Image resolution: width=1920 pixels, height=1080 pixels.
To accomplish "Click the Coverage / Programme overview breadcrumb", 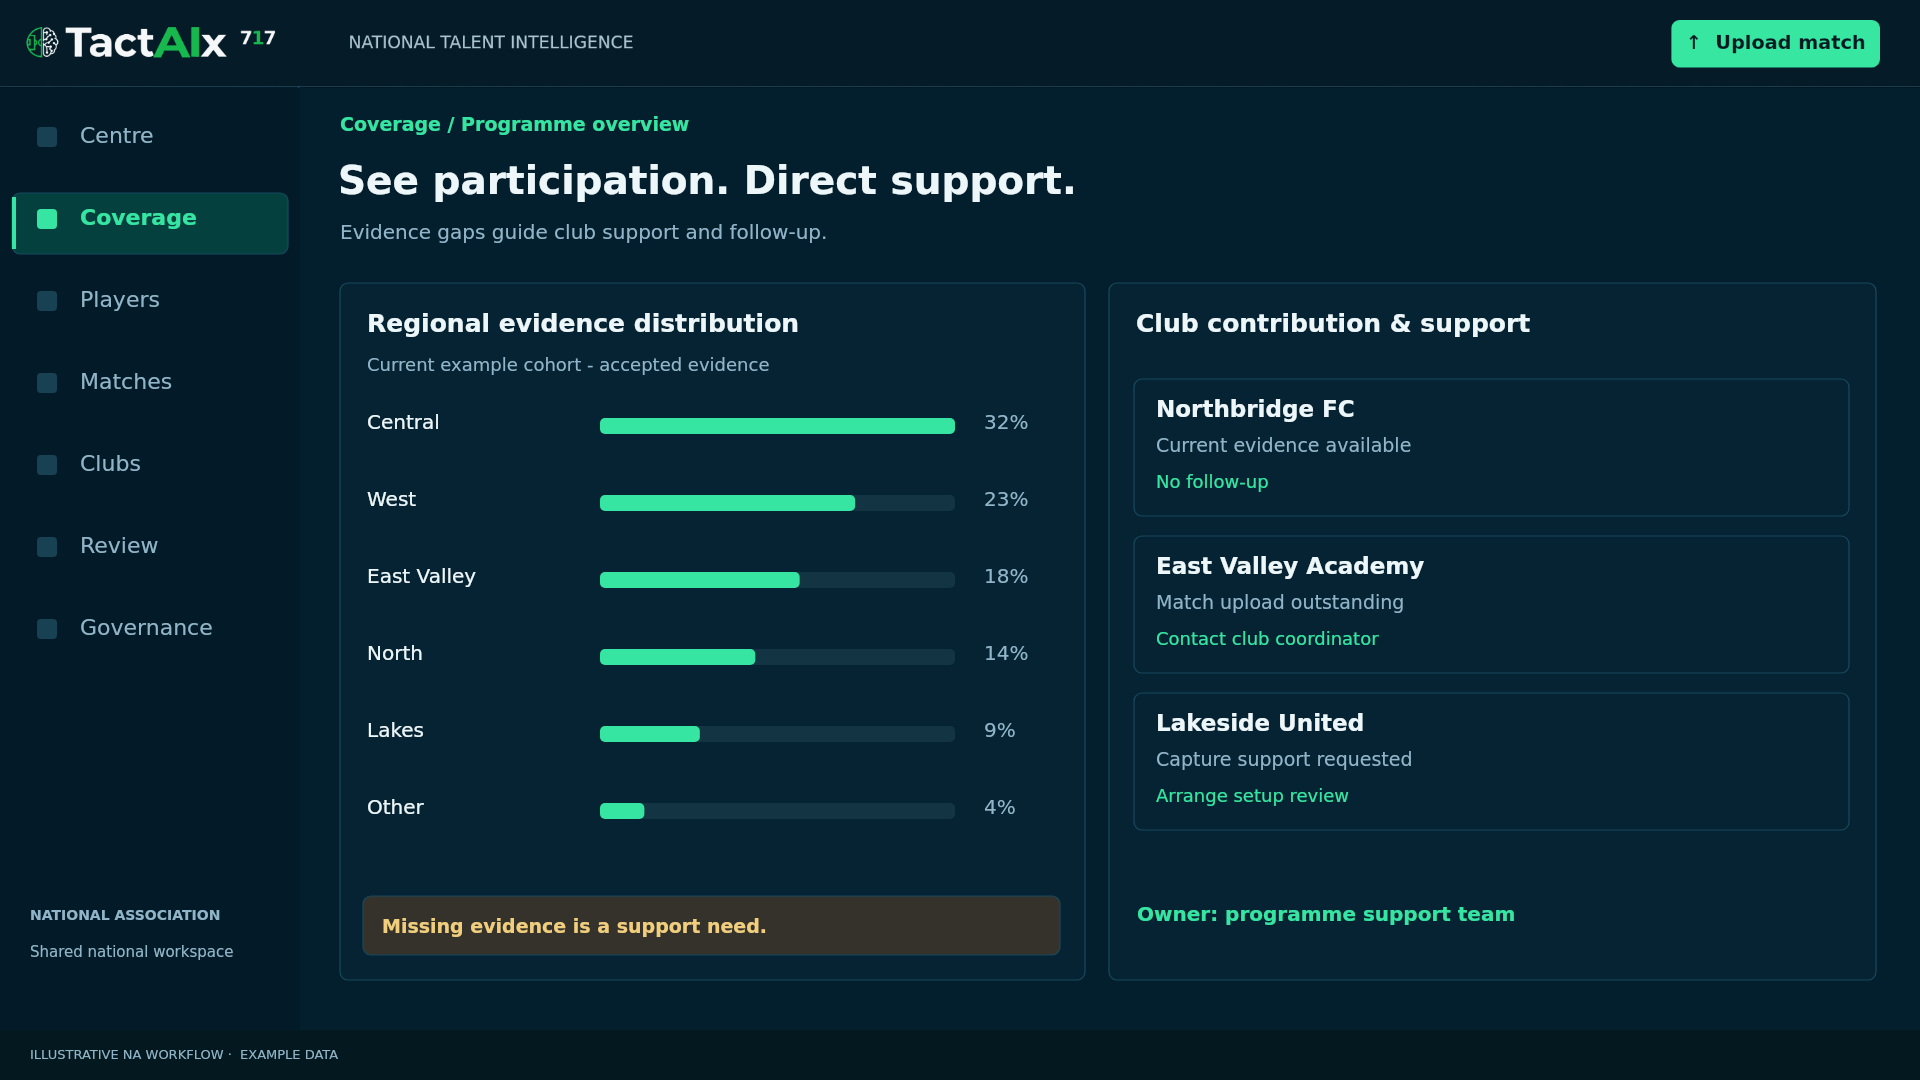I will pos(514,125).
